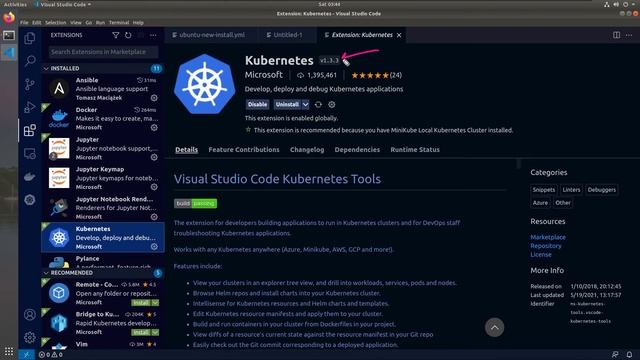This screenshot has height=360, width=640.
Task: Open manage gear for Docker extension
Action: 154,128
